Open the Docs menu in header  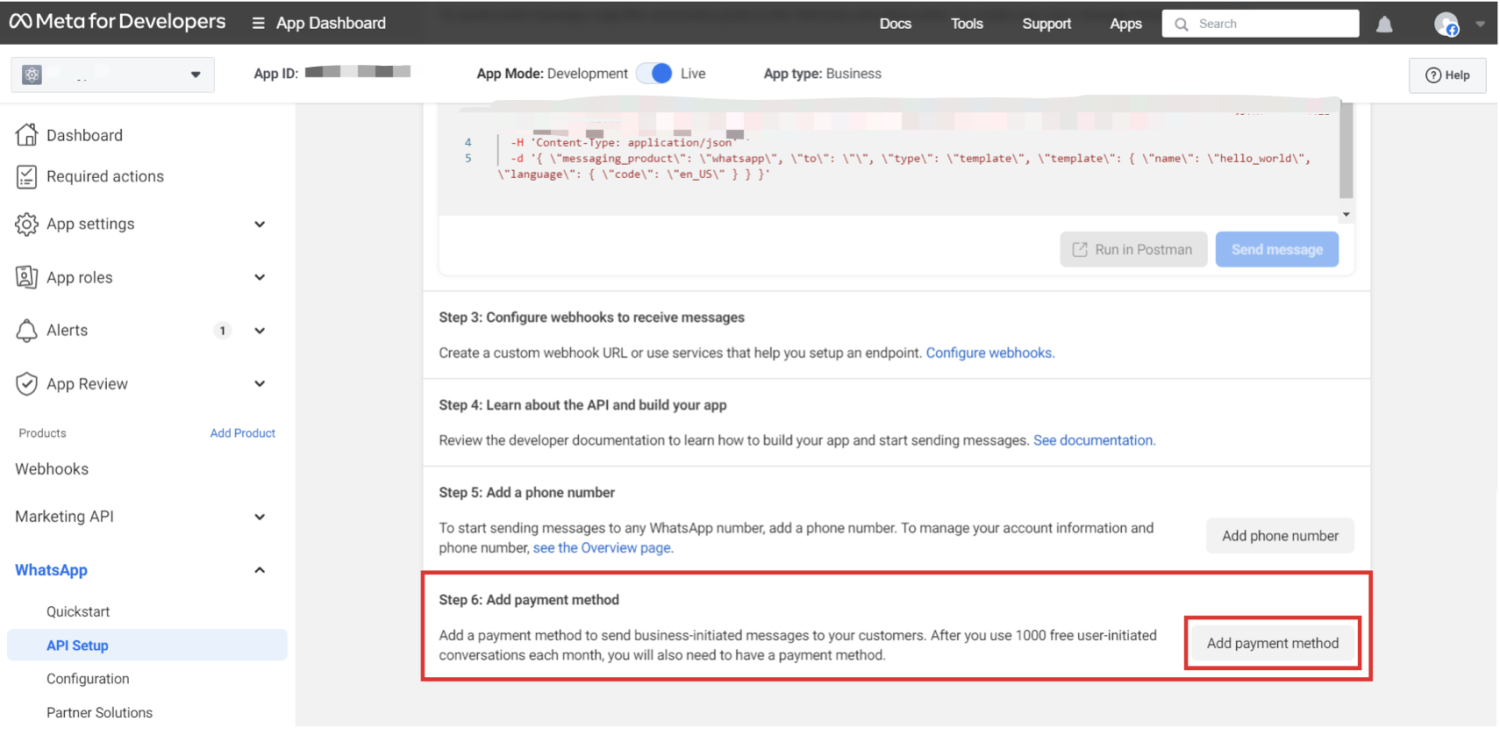coord(895,24)
